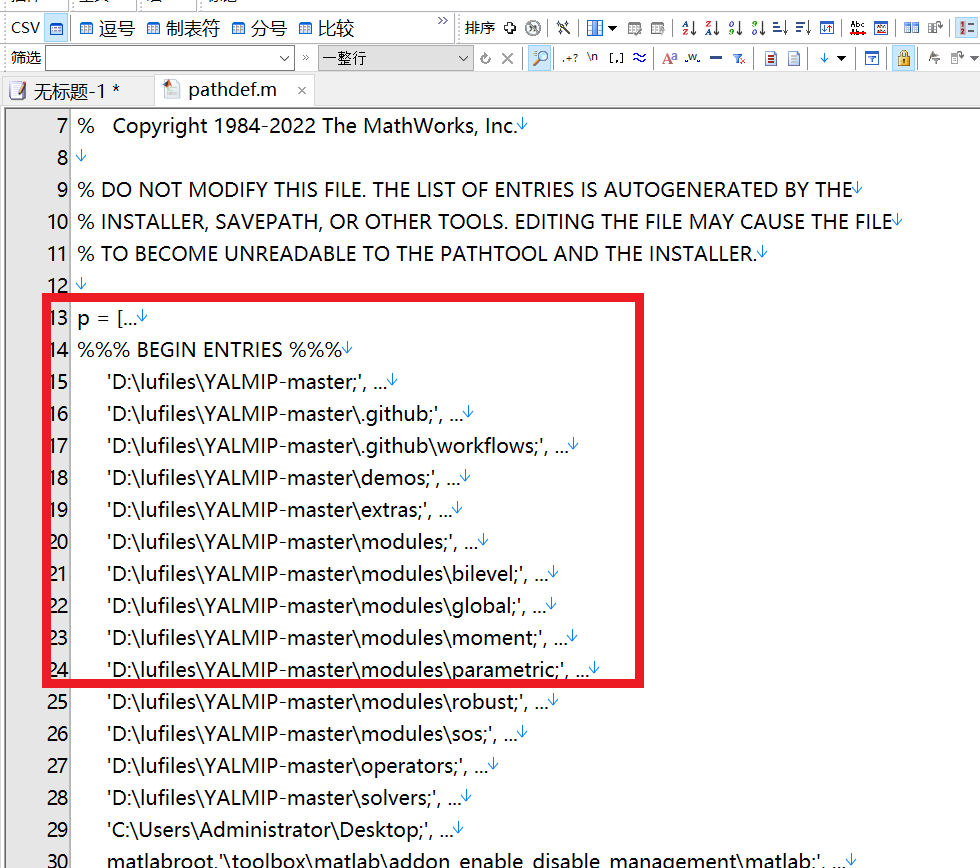Expand the column layout dropdown arrow
Viewport: 980px width, 868px height.
pyautogui.click(x=612, y=28)
